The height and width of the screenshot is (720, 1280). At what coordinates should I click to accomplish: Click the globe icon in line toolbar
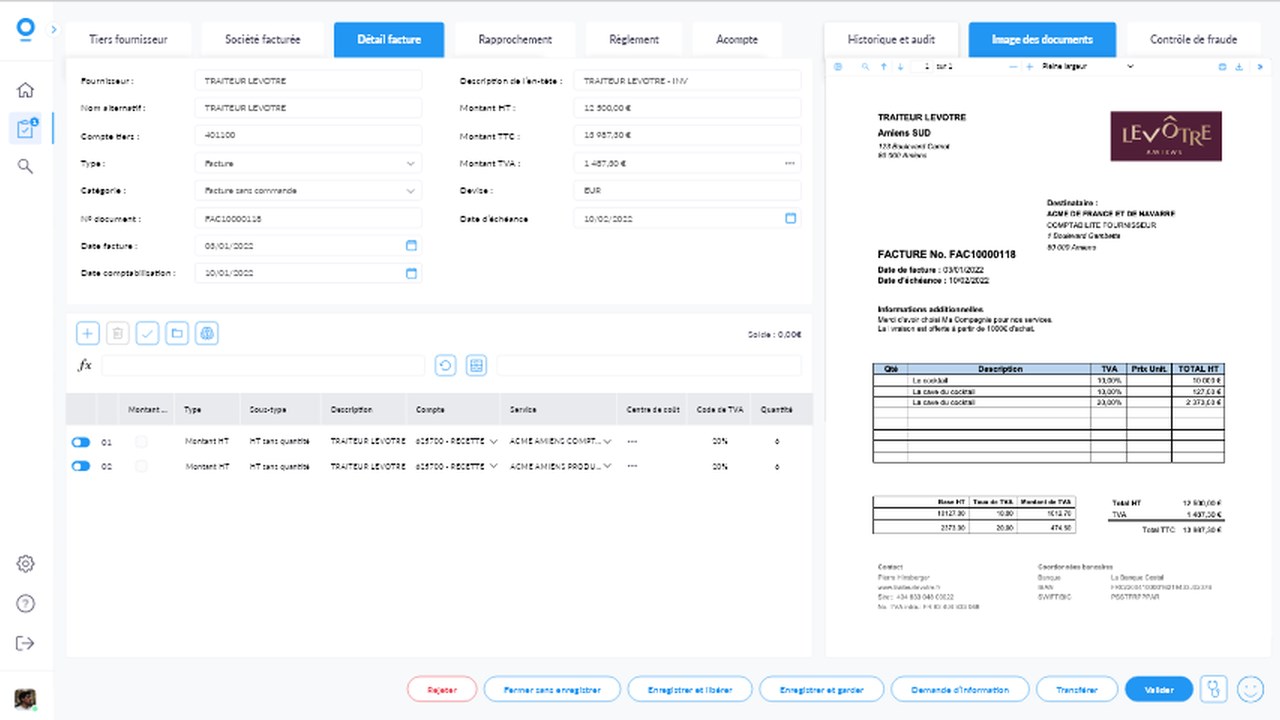point(206,333)
